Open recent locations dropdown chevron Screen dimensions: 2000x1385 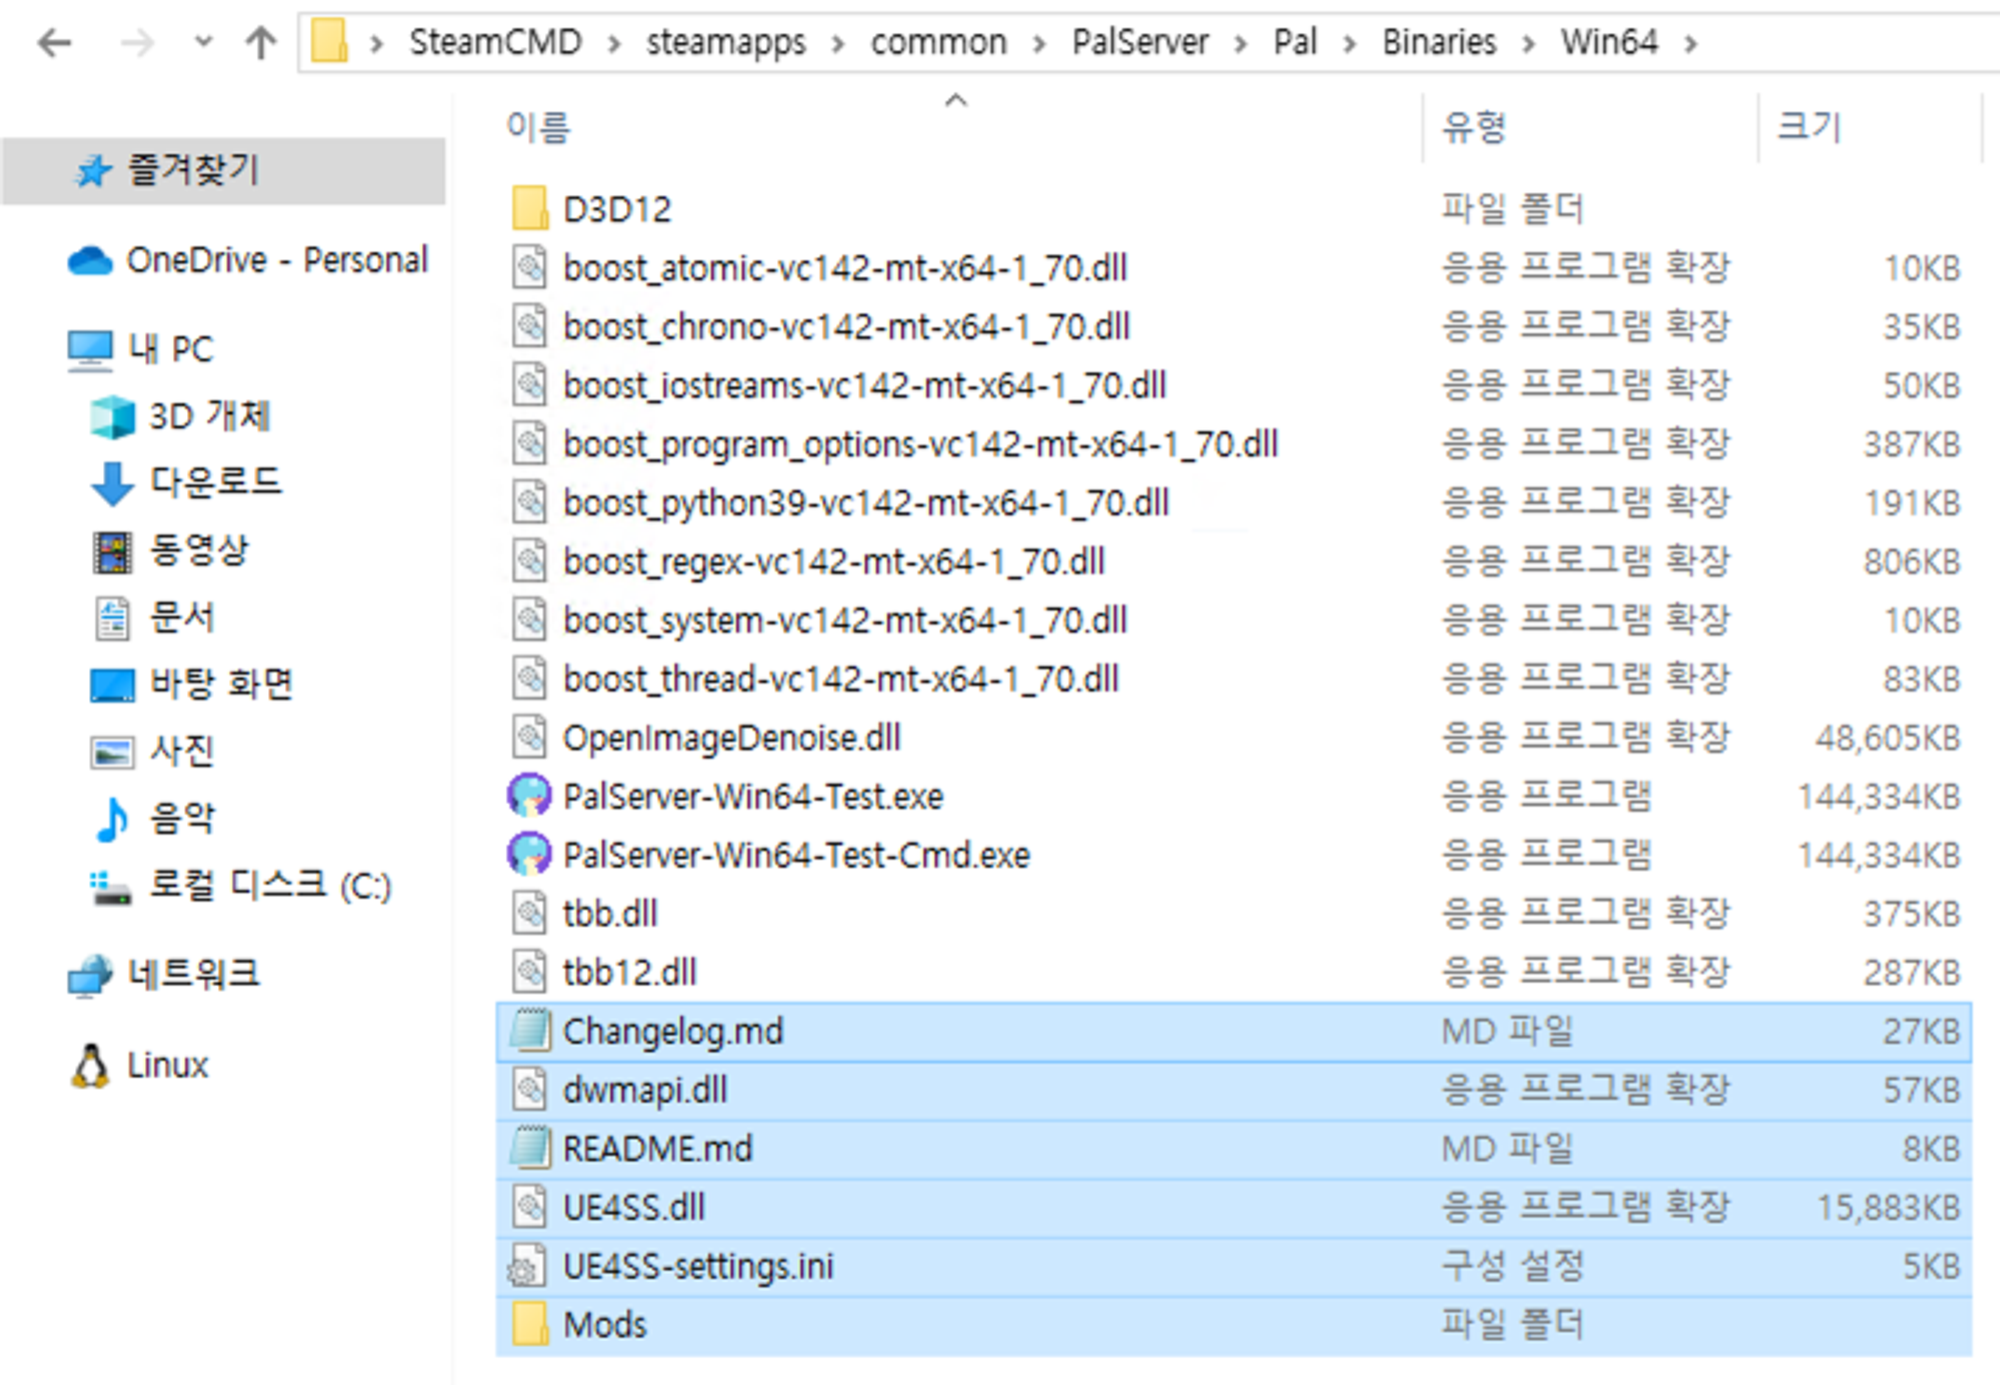coord(203,43)
